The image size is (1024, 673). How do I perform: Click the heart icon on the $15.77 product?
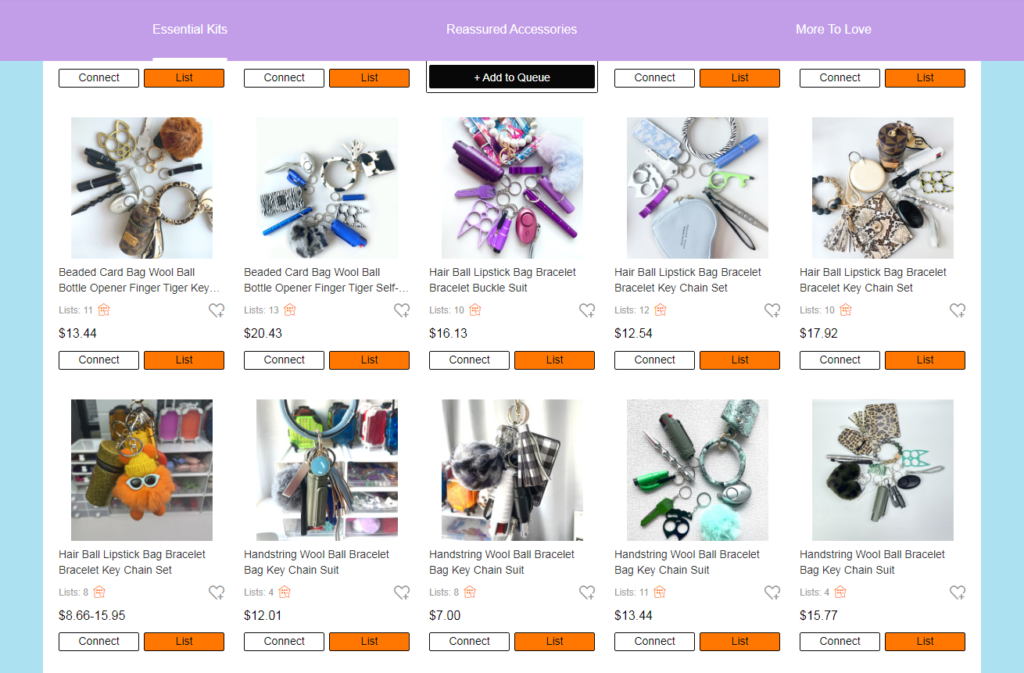pyautogui.click(x=957, y=593)
